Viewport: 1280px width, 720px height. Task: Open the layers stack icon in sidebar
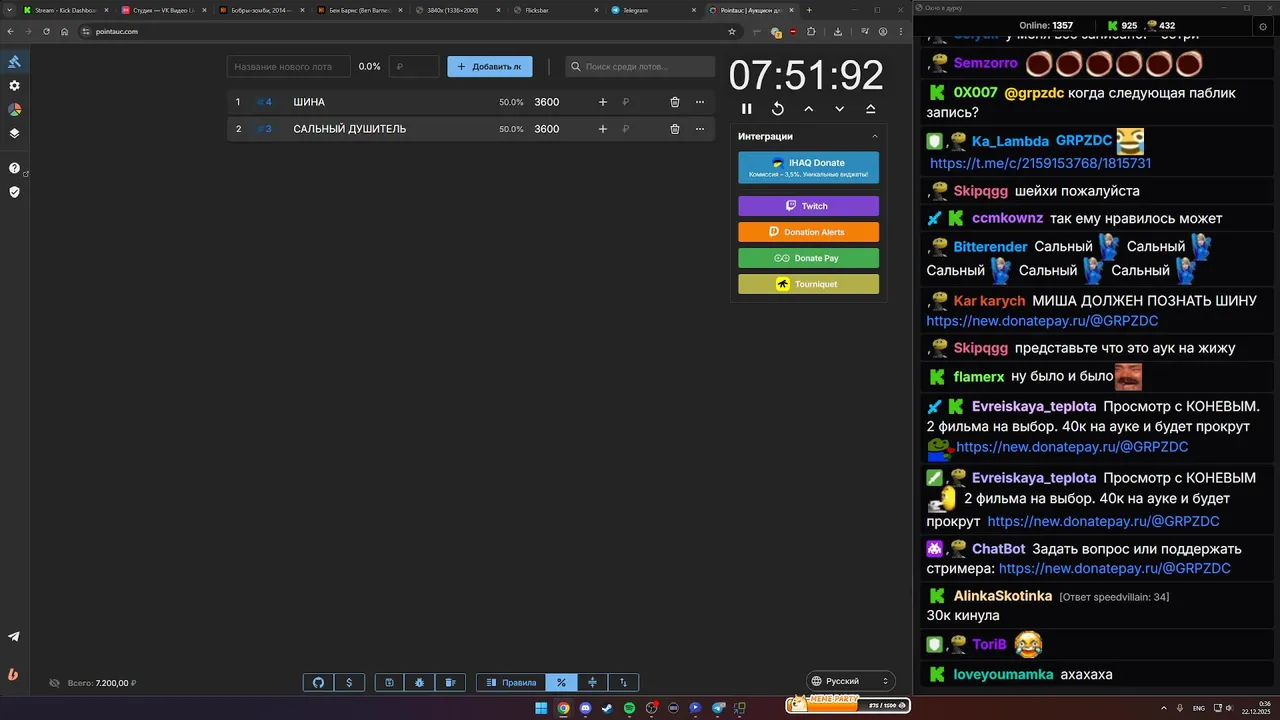click(14, 133)
